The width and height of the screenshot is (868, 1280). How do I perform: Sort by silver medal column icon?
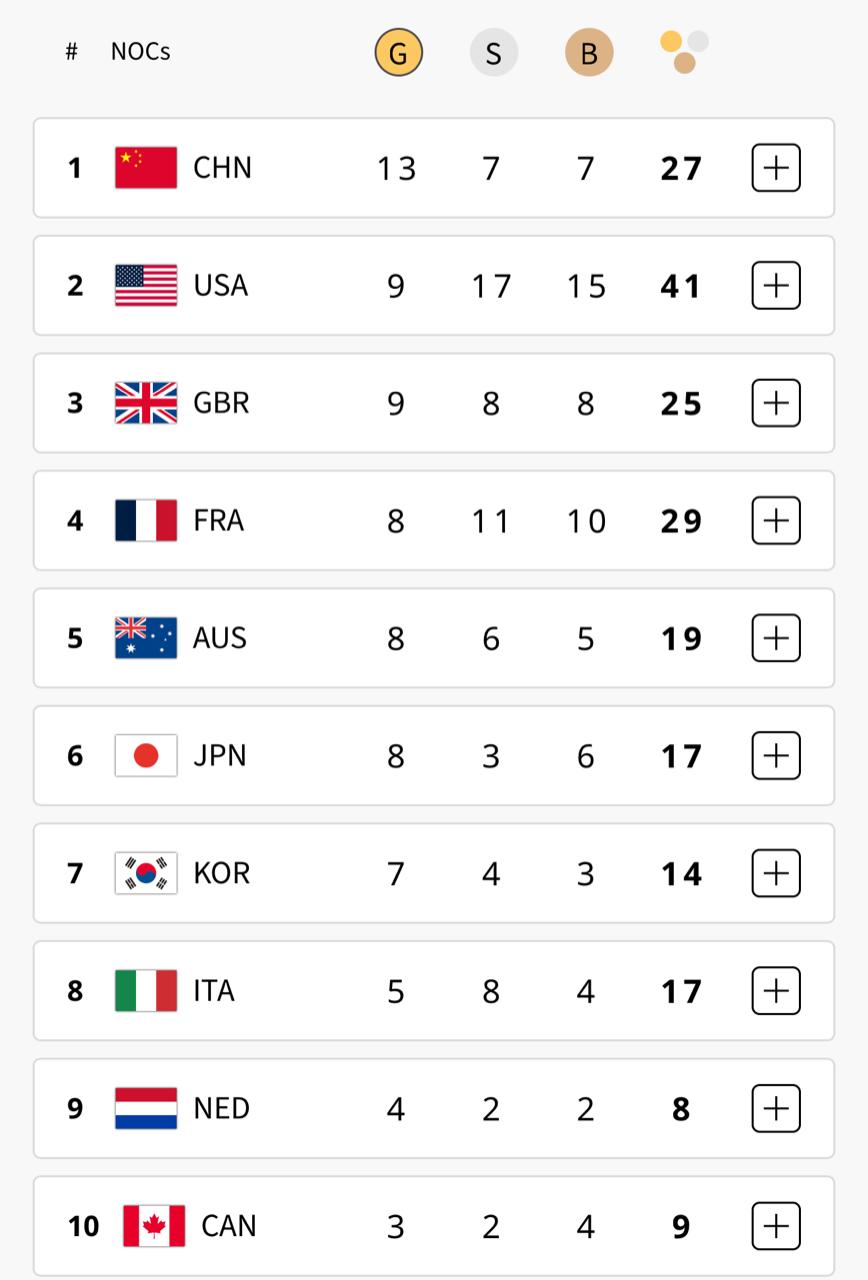tap(493, 53)
